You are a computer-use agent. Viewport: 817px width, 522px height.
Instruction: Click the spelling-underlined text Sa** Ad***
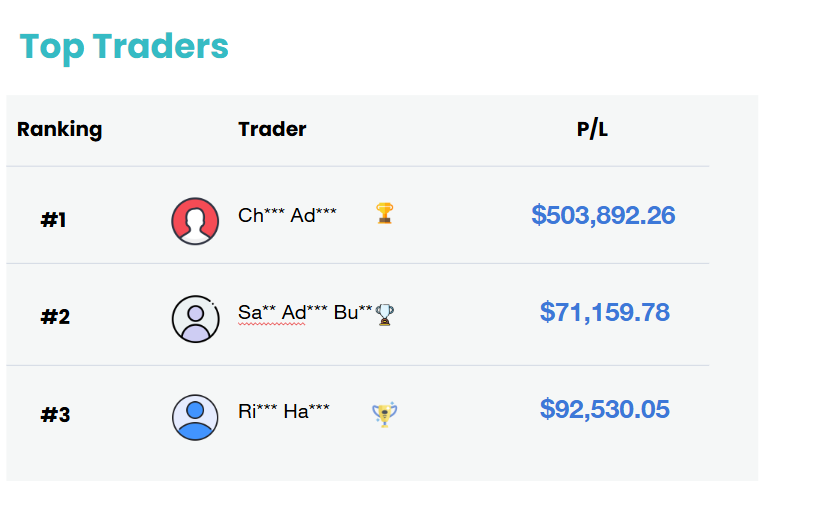pyautogui.click(x=272, y=313)
